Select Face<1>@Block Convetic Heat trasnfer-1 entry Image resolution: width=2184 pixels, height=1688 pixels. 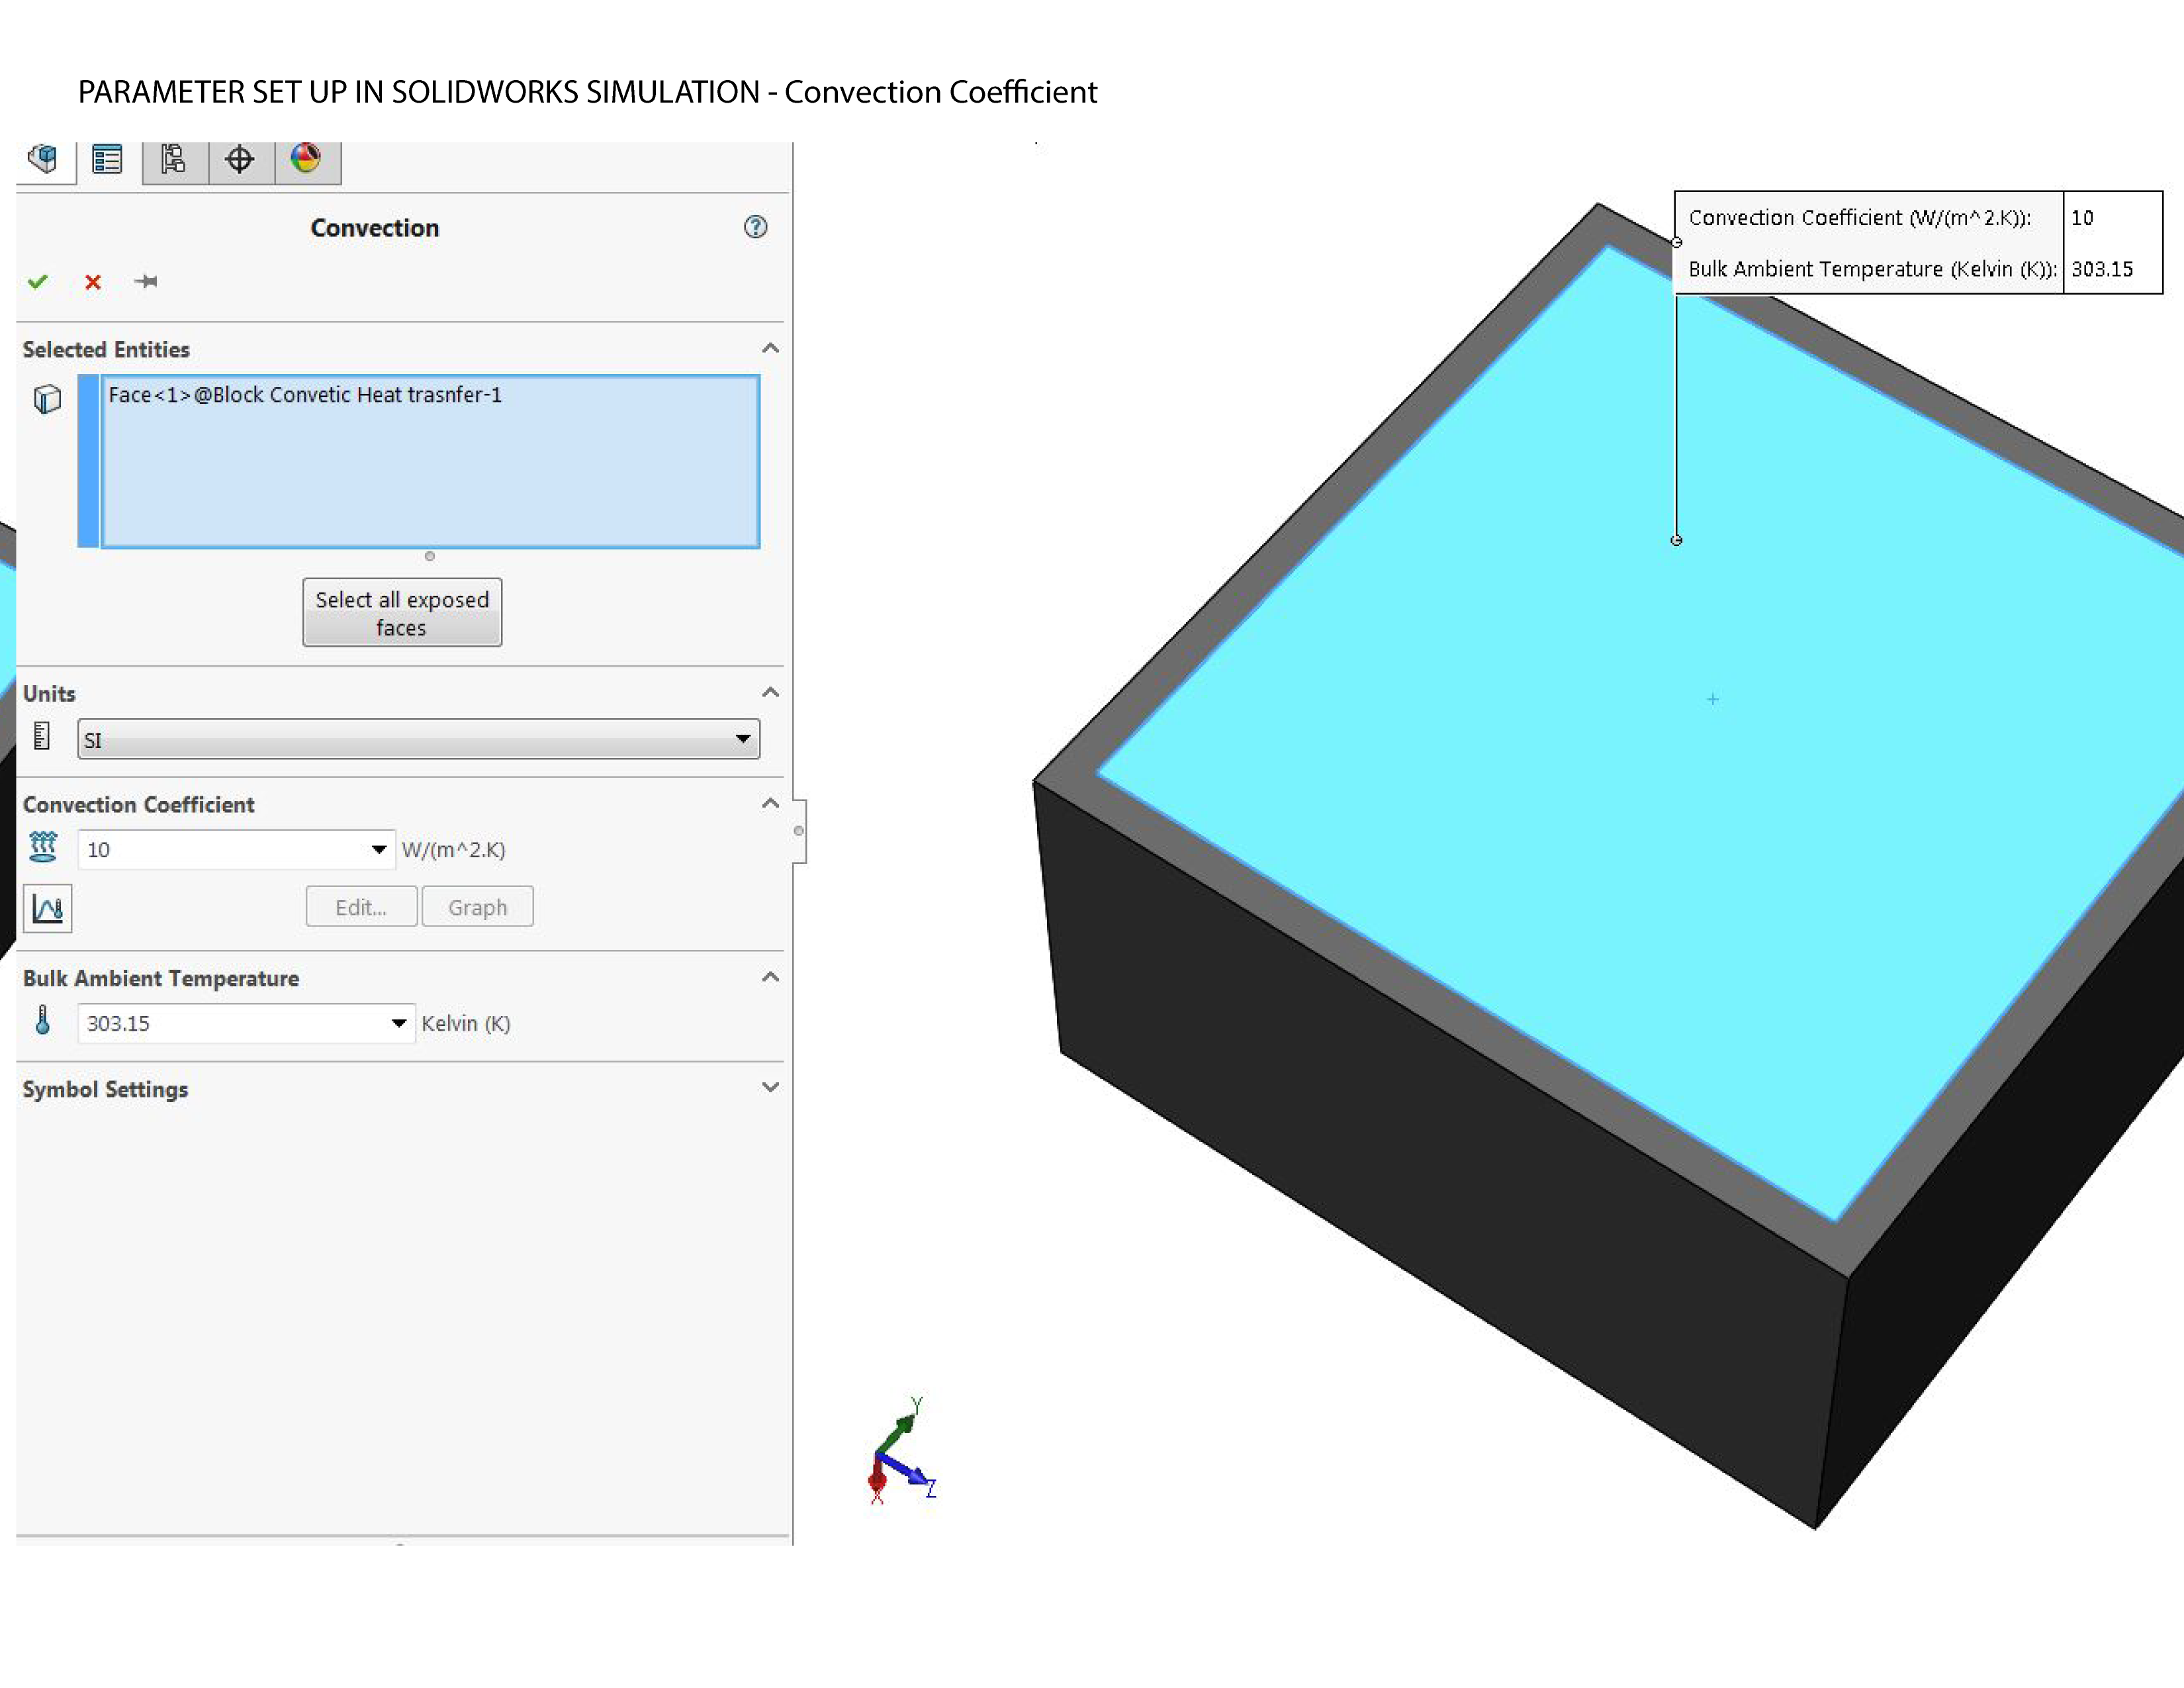(x=305, y=395)
